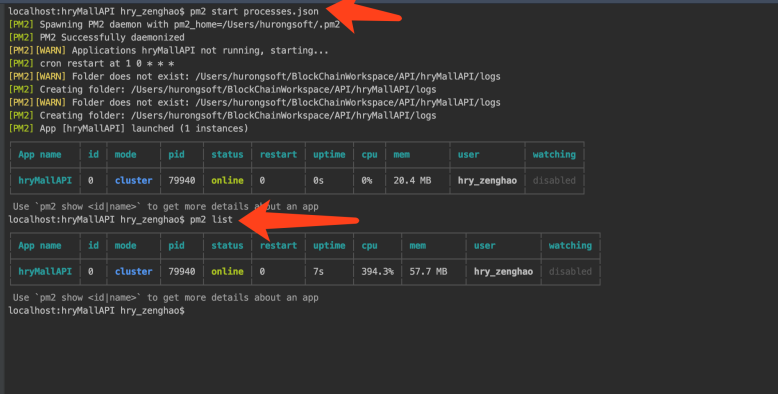This screenshot has width=778, height=394.
Task: Click the '0%' cpu value
Action: (367, 181)
